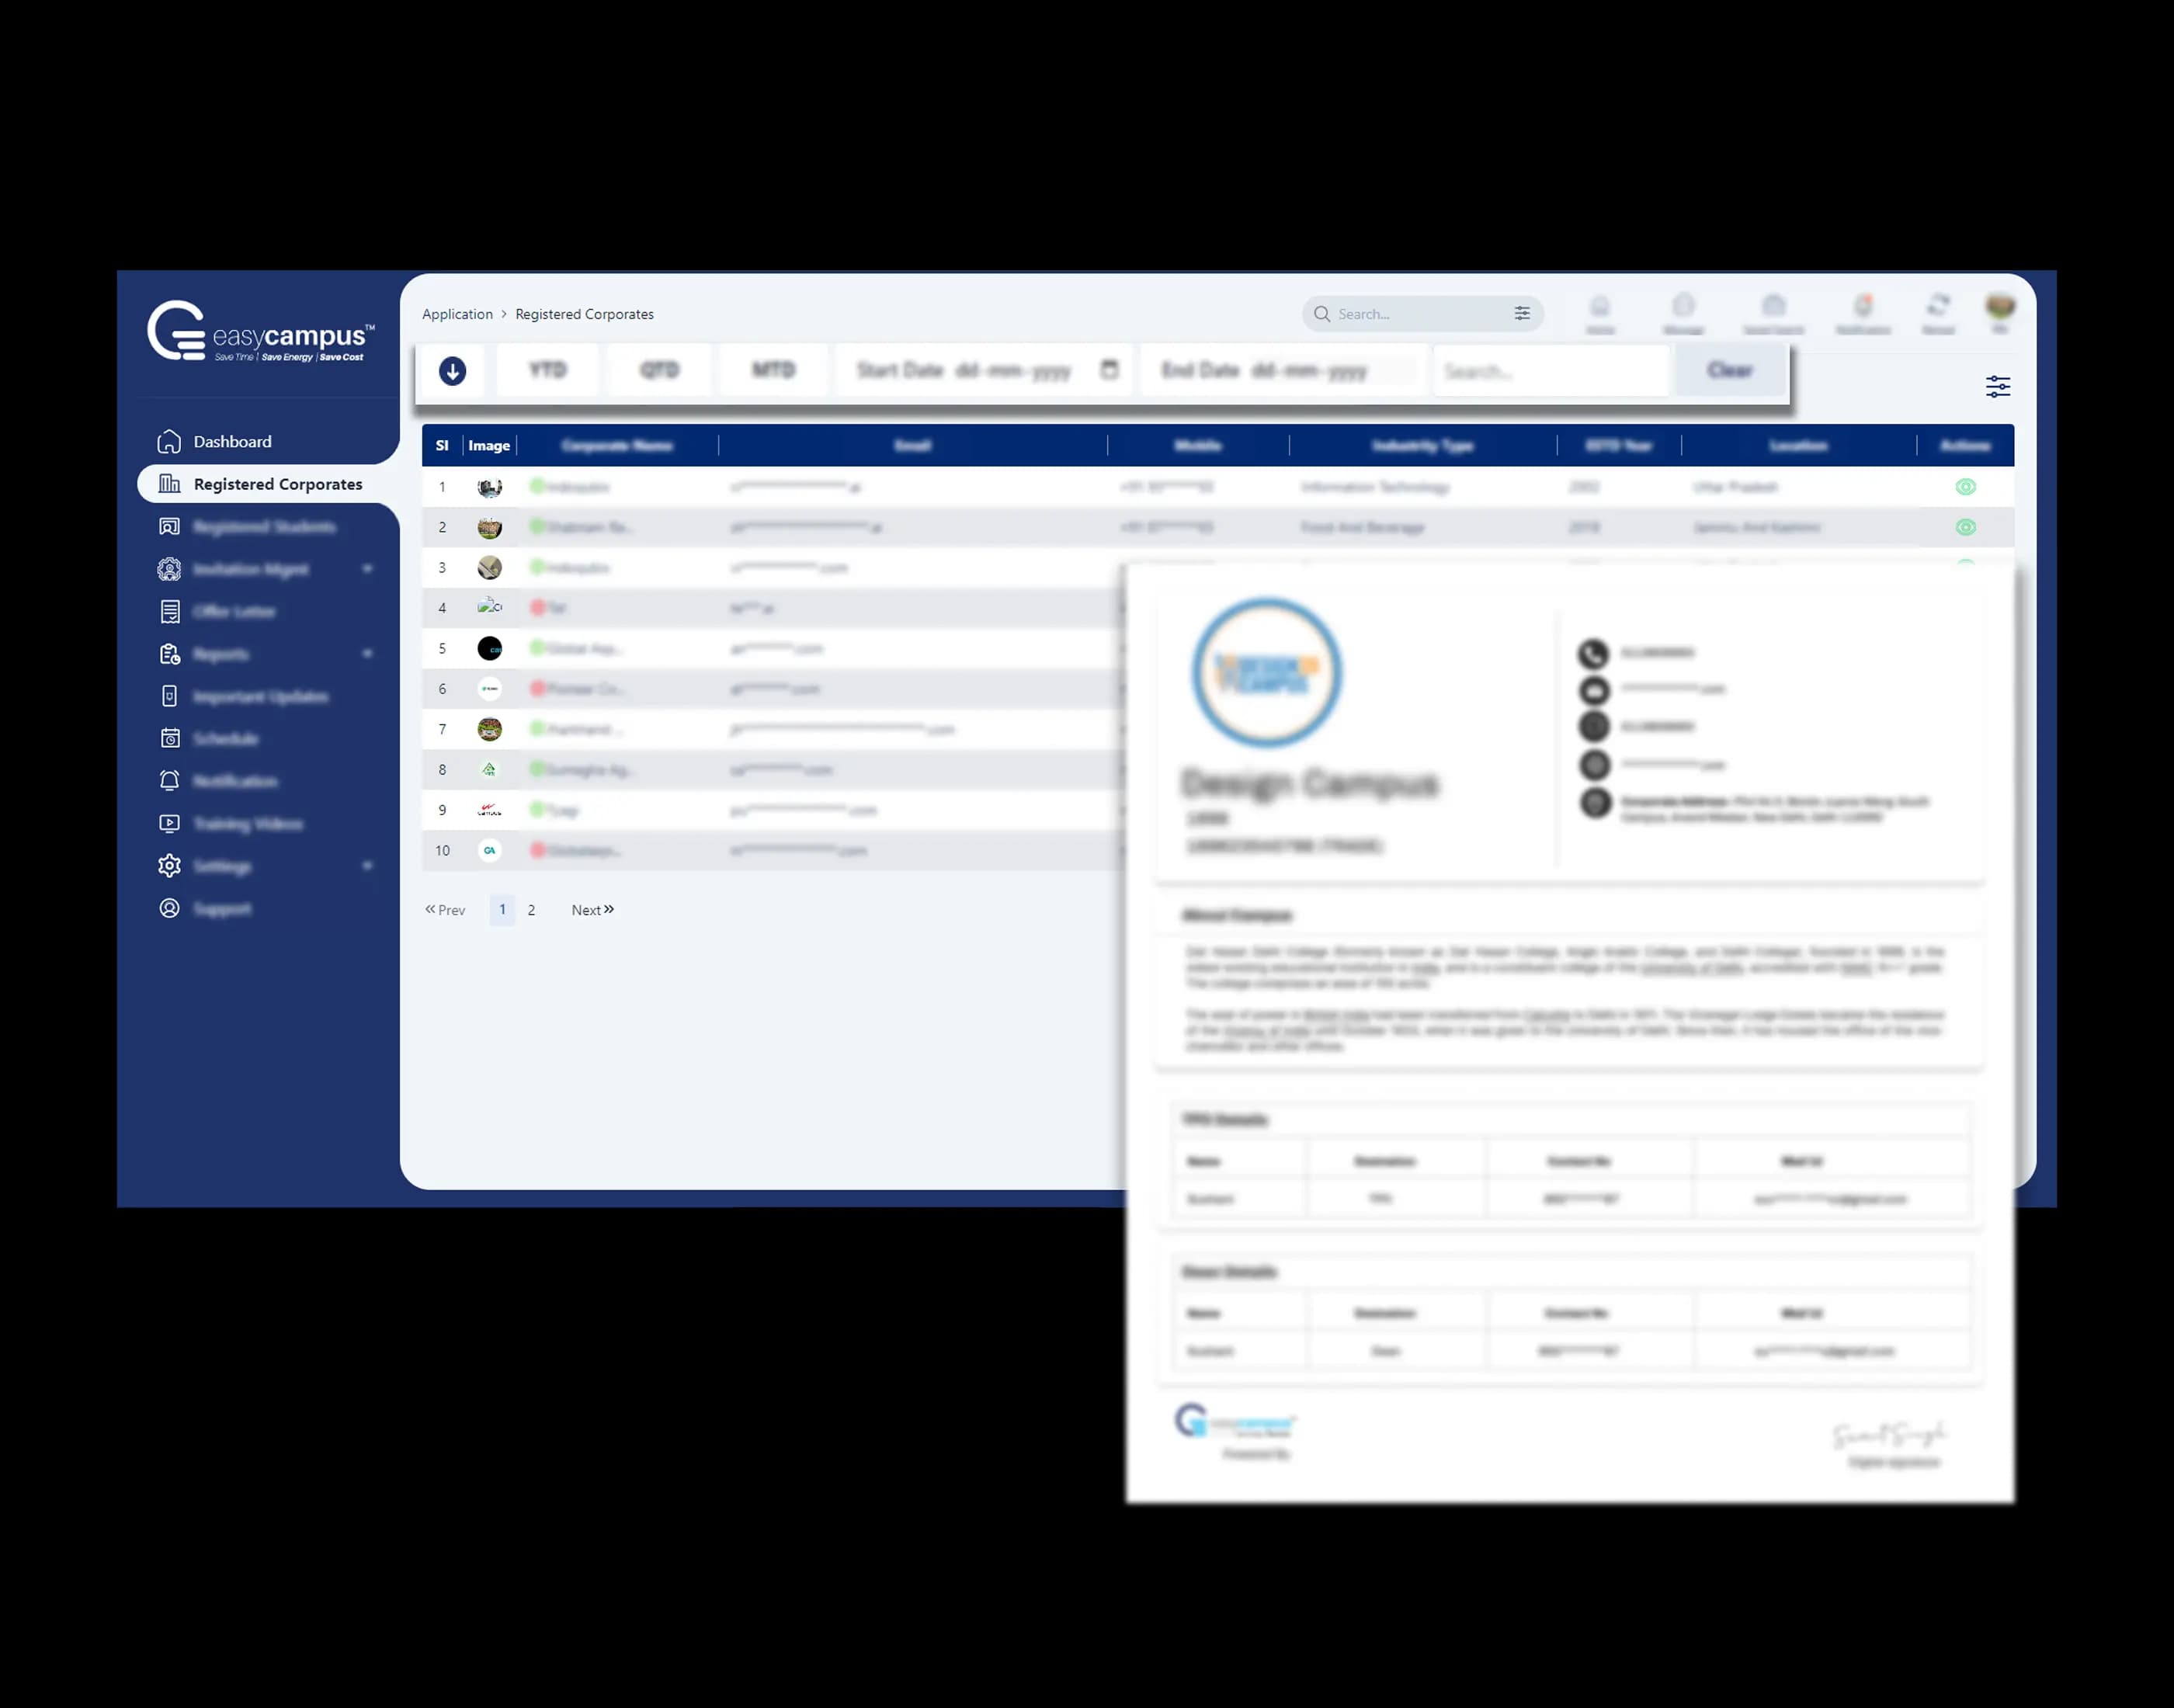Select the YTD date range filter
2174x1708 pixels.
click(x=547, y=370)
